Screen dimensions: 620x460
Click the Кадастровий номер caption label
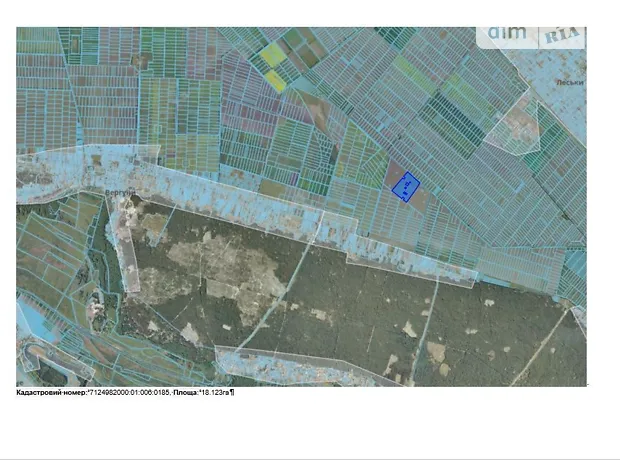click(x=51, y=393)
